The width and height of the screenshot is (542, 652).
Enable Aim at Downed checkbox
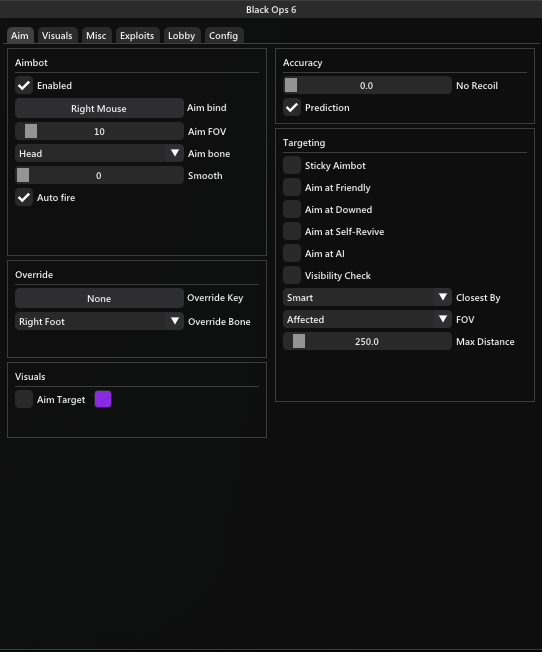point(292,209)
